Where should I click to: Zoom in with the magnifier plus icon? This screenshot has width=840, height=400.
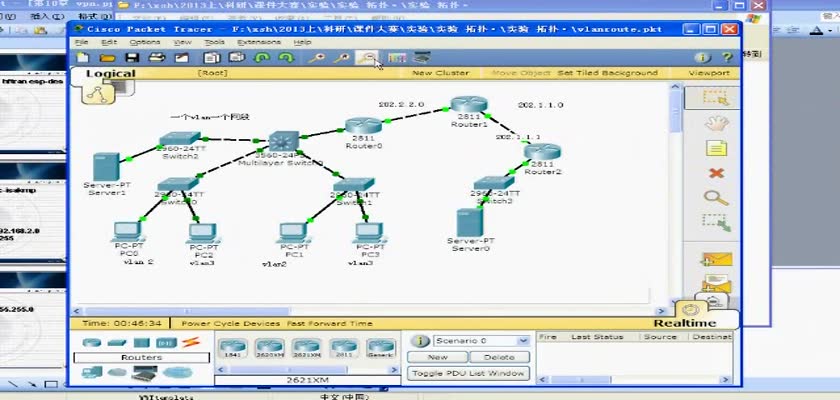pos(317,57)
